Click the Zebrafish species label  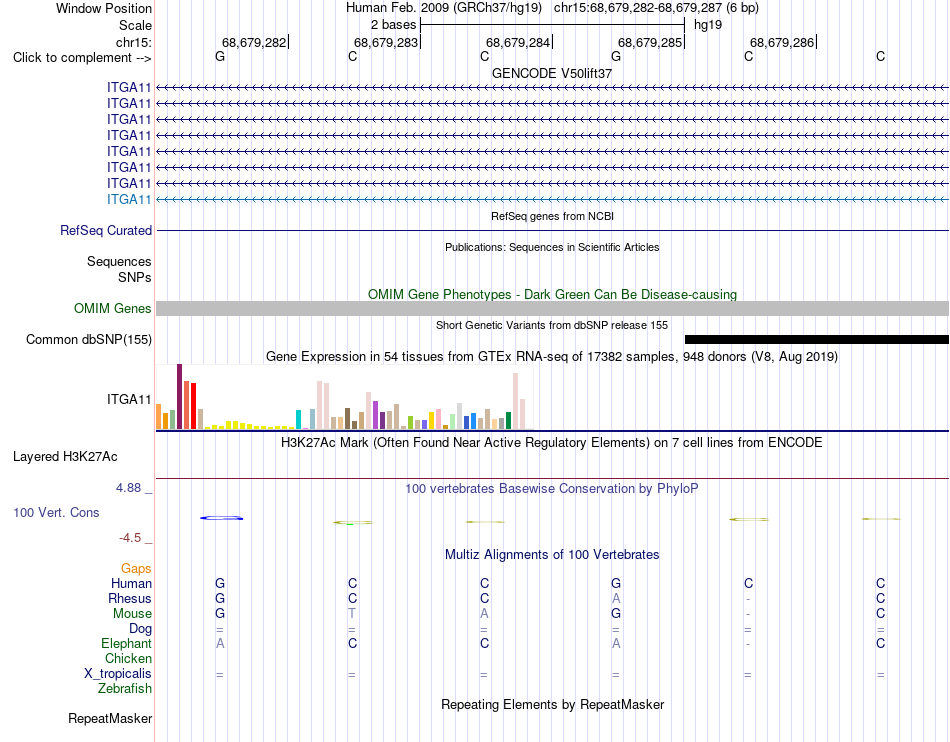click(125, 689)
